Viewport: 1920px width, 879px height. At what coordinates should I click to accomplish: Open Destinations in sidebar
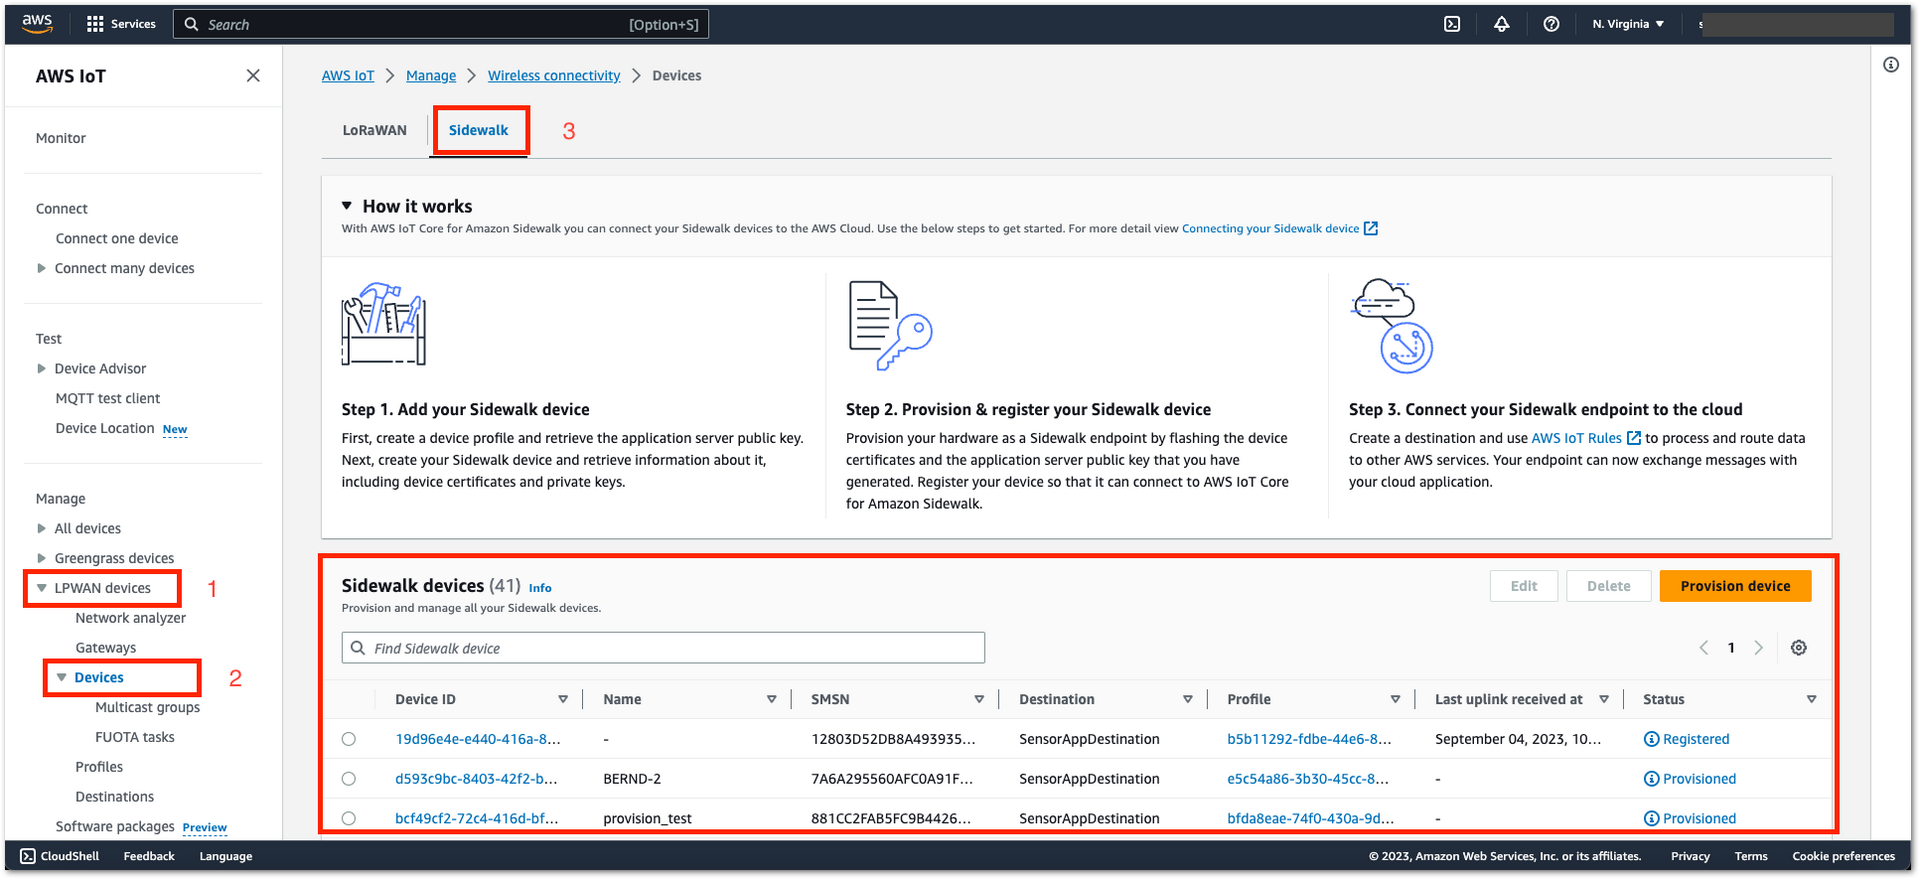point(115,797)
